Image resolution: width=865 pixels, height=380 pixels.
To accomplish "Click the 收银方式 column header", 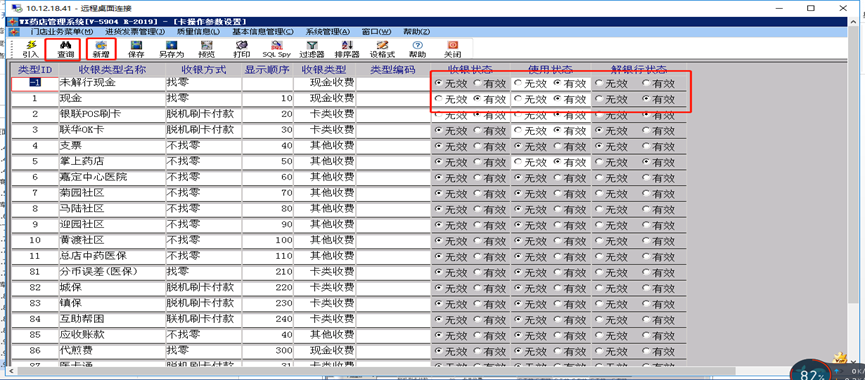I will click(x=204, y=69).
